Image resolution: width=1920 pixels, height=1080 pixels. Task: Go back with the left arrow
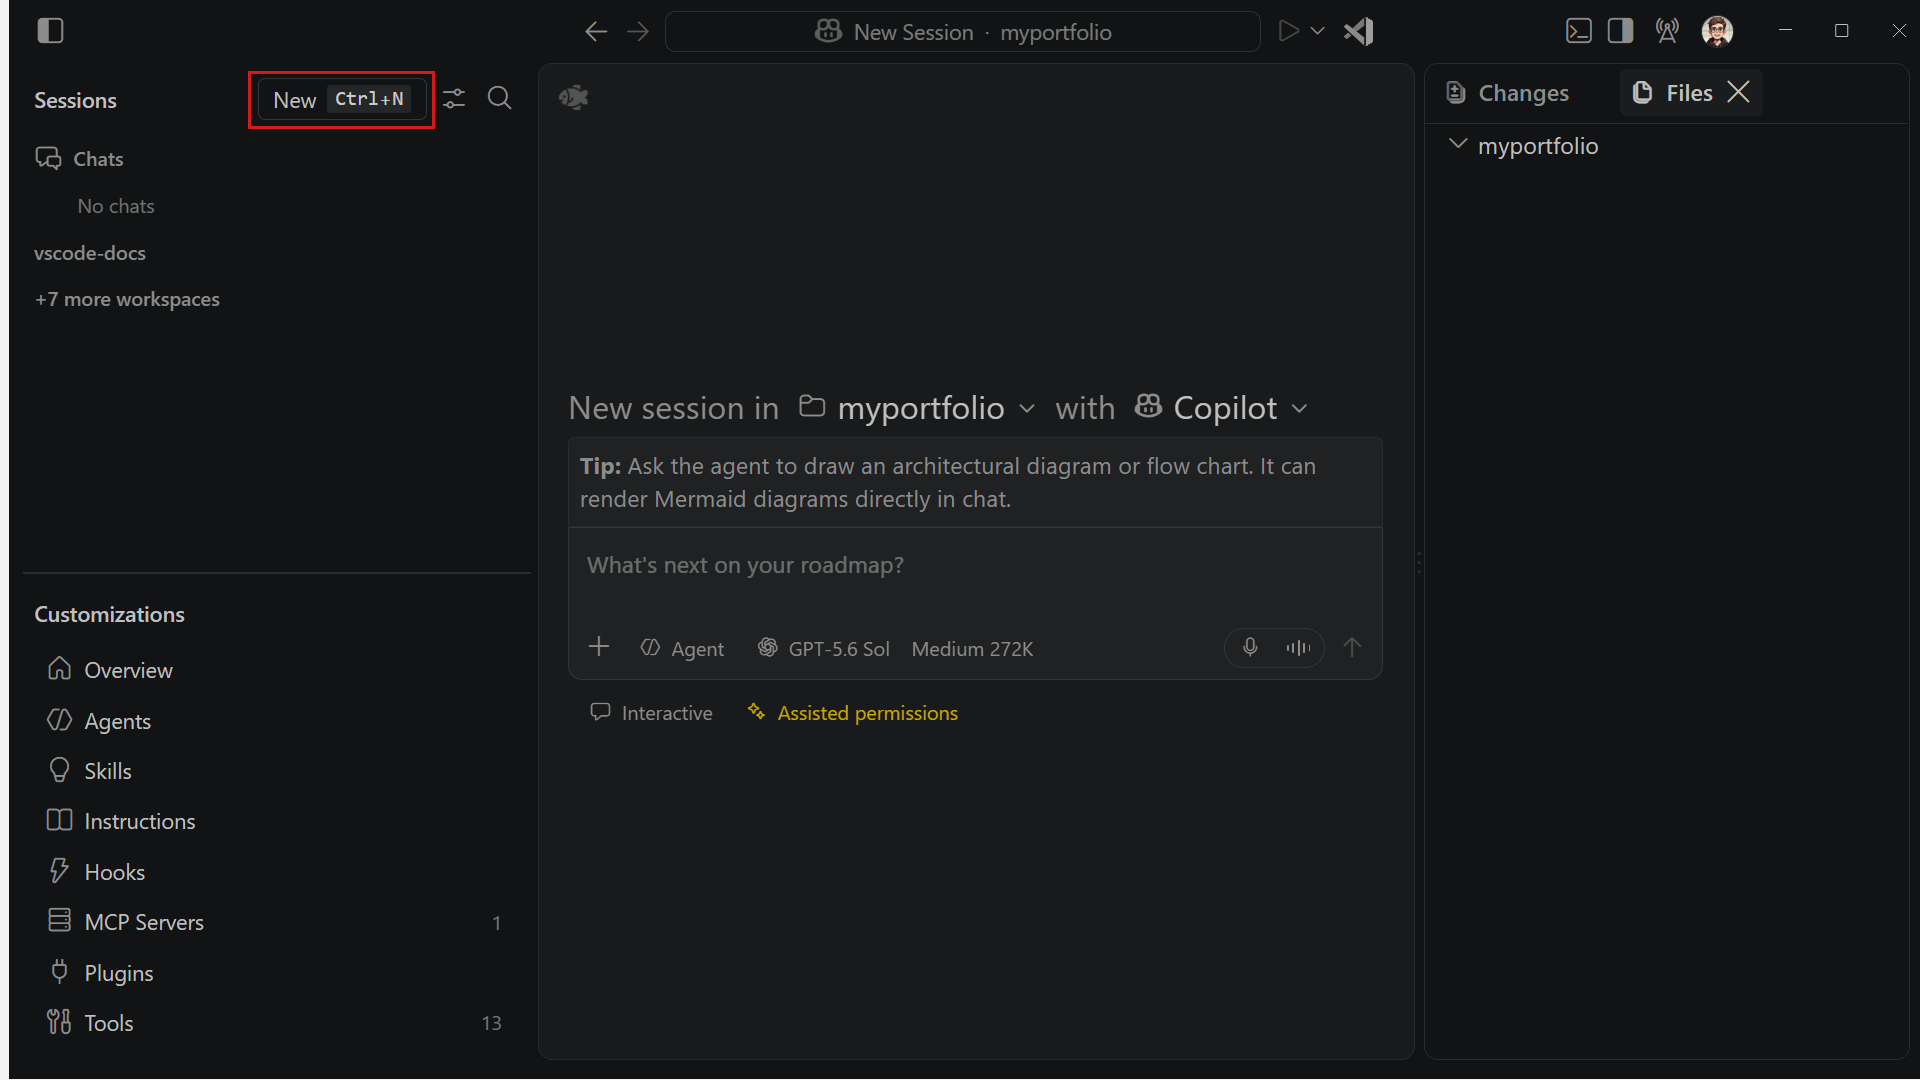(x=596, y=32)
